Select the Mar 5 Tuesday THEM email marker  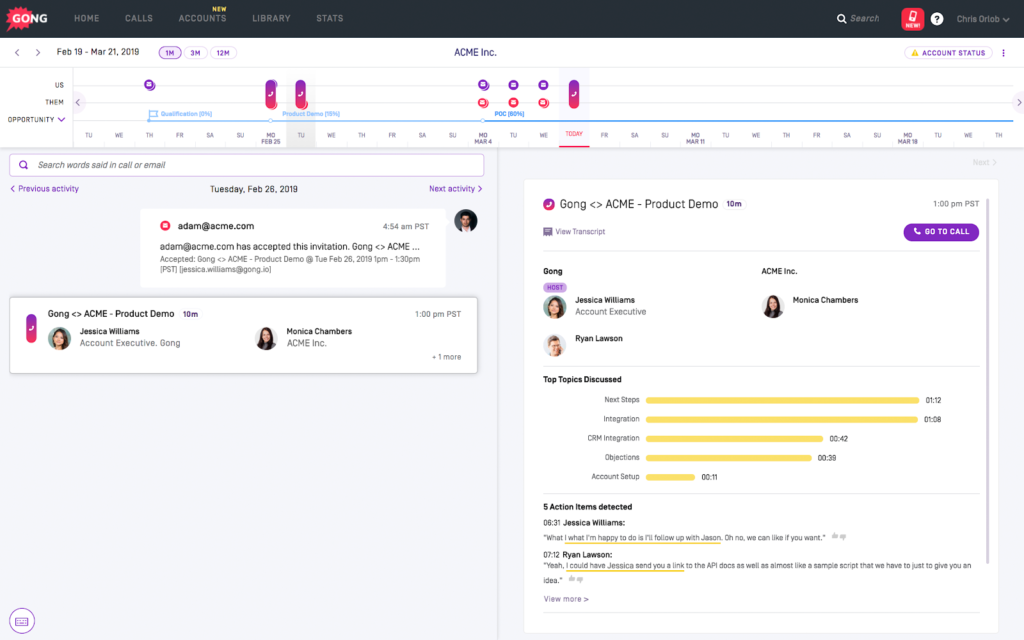513,103
